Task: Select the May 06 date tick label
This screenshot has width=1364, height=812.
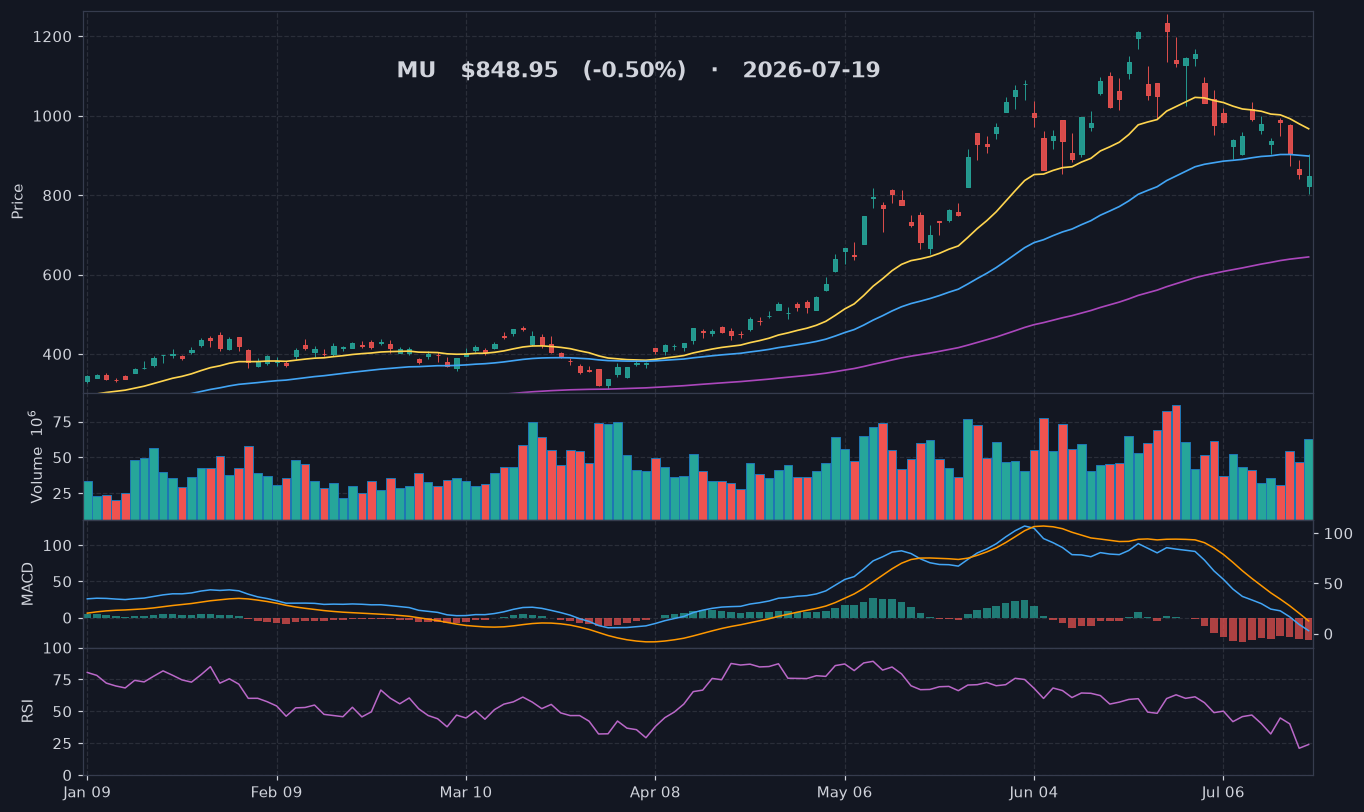Action: point(844,792)
